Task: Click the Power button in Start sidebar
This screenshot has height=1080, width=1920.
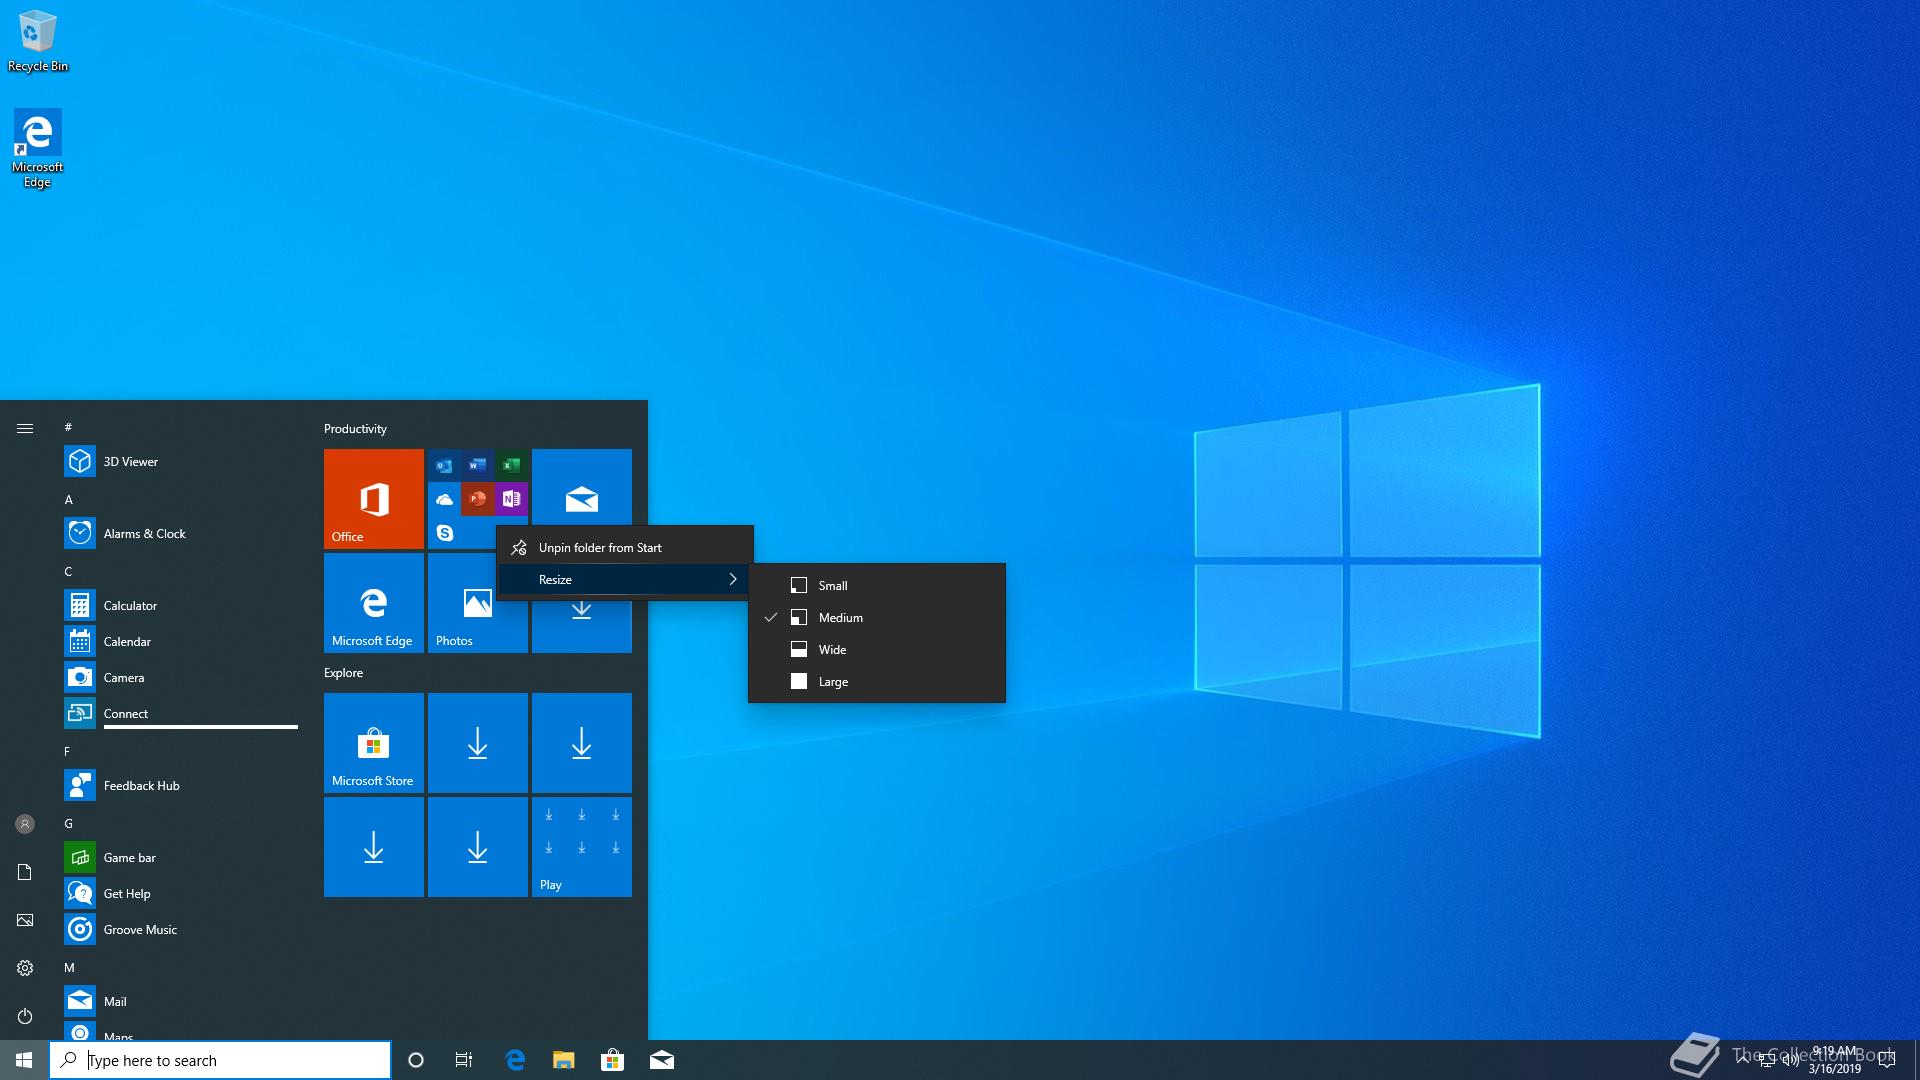Action: (x=25, y=1016)
